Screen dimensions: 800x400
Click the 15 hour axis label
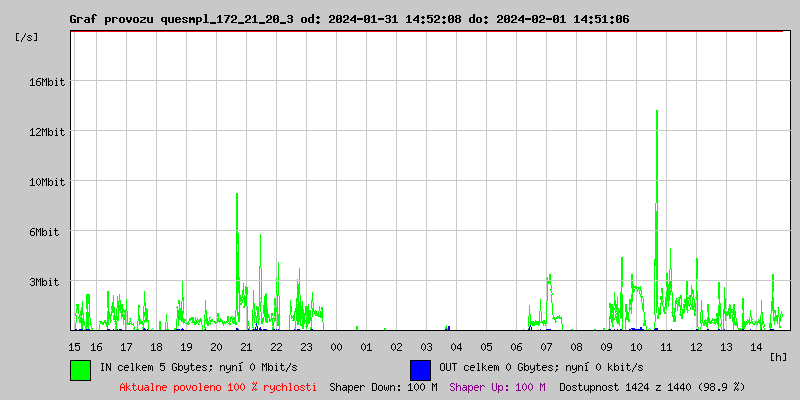pos(75,347)
